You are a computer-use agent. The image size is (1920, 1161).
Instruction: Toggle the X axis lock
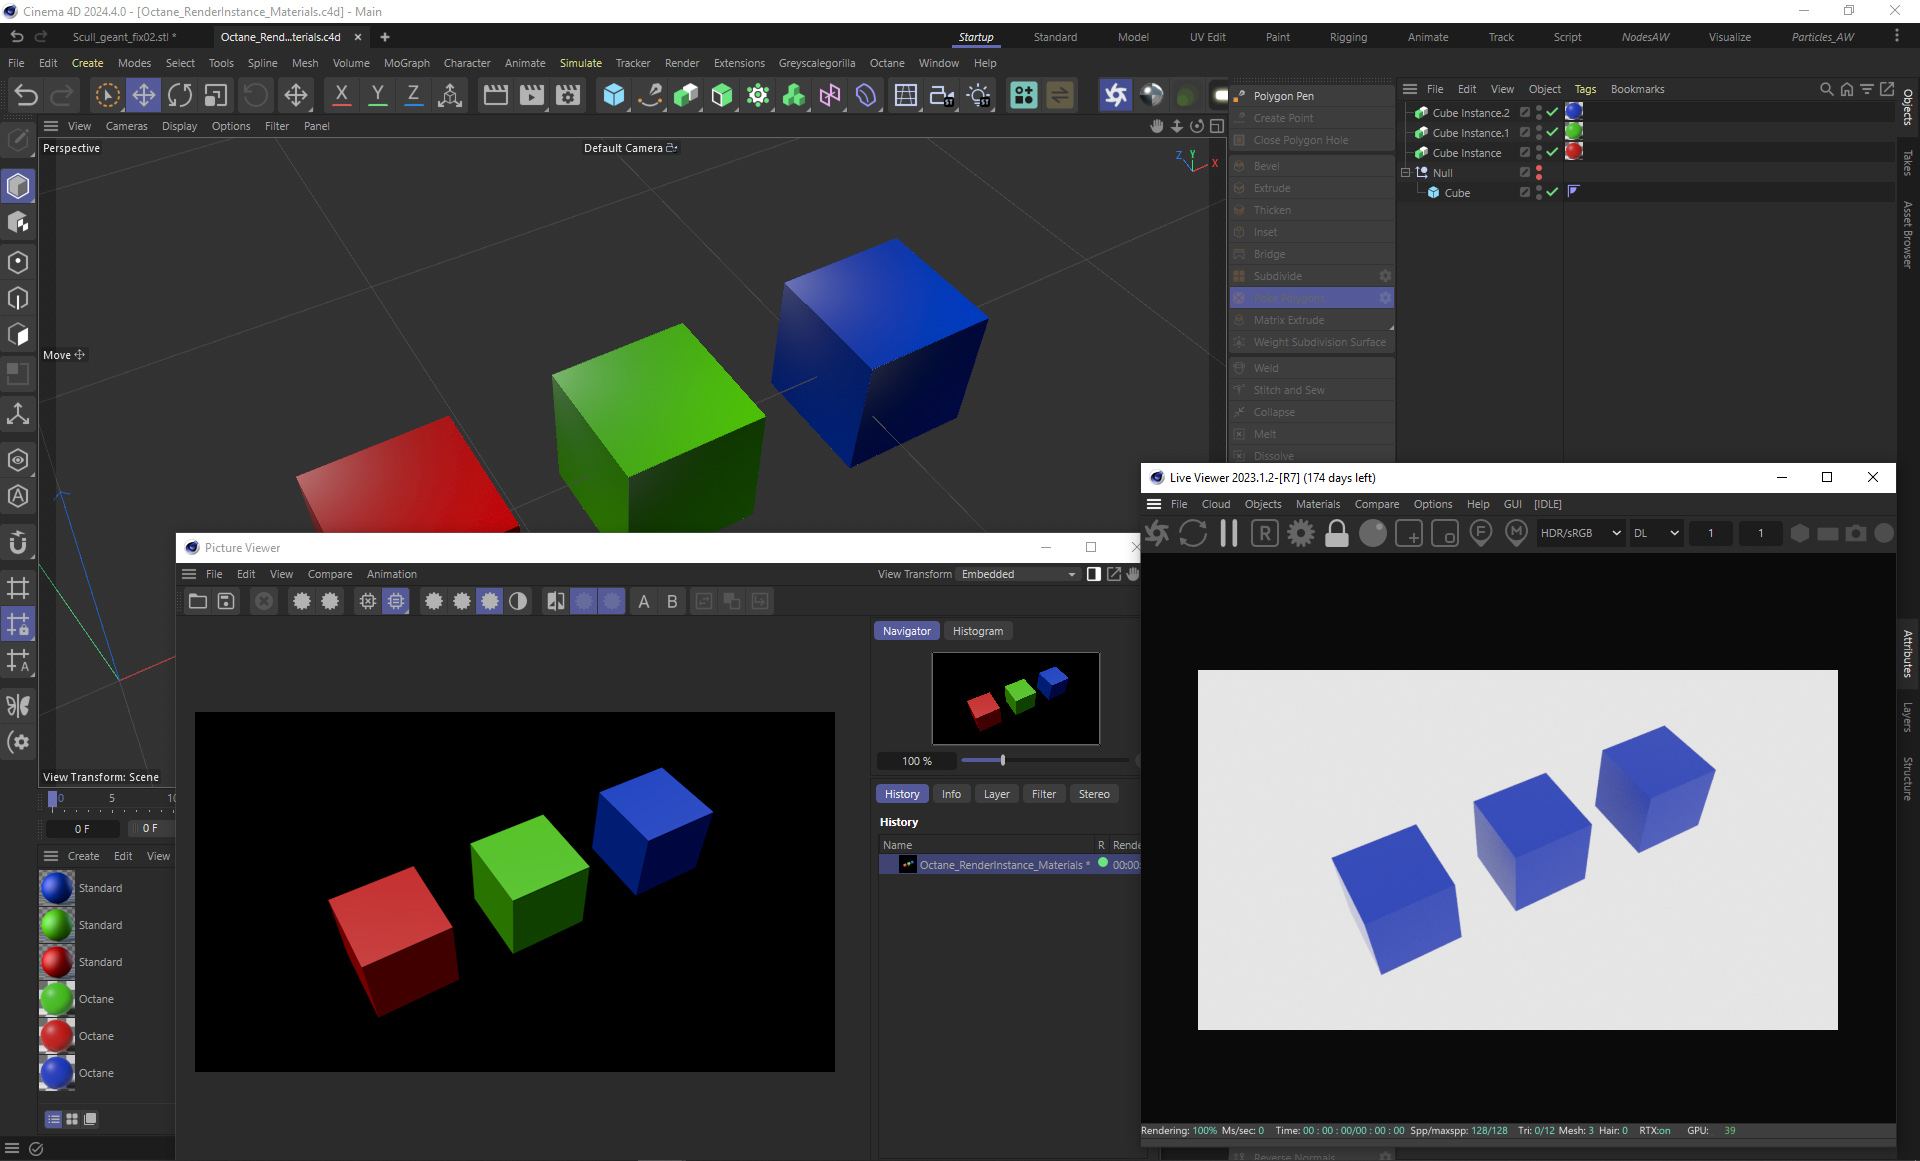pos(341,95)
